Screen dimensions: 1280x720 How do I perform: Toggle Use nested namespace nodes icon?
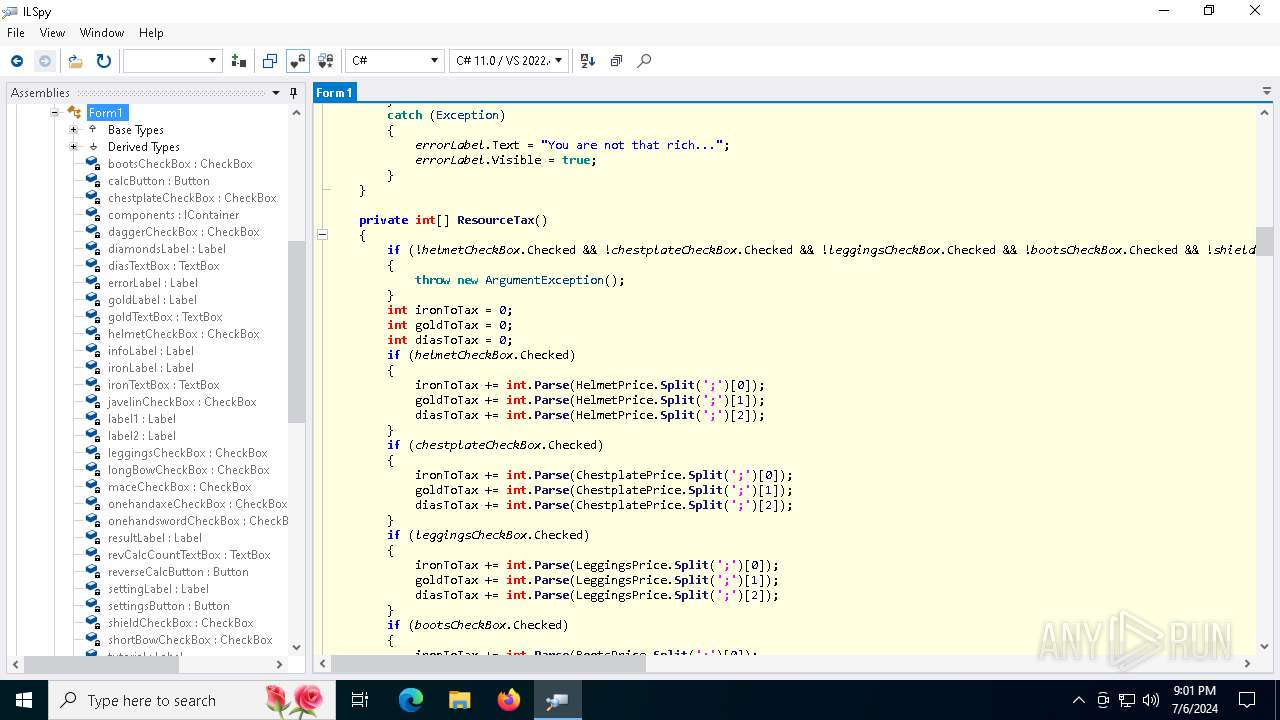(270, 61)
